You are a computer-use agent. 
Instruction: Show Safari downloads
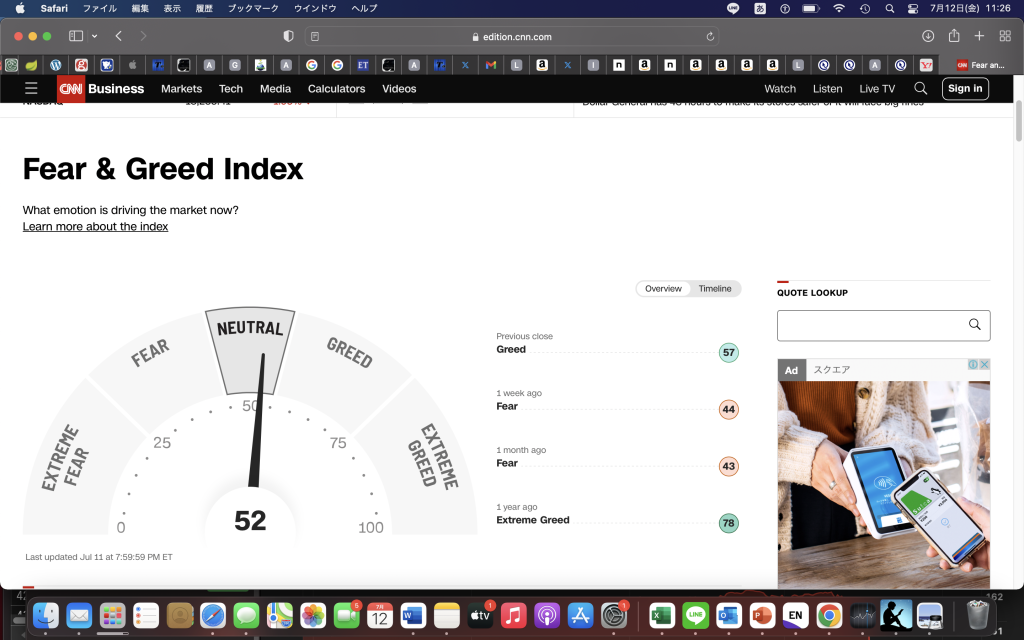[928, 36]
